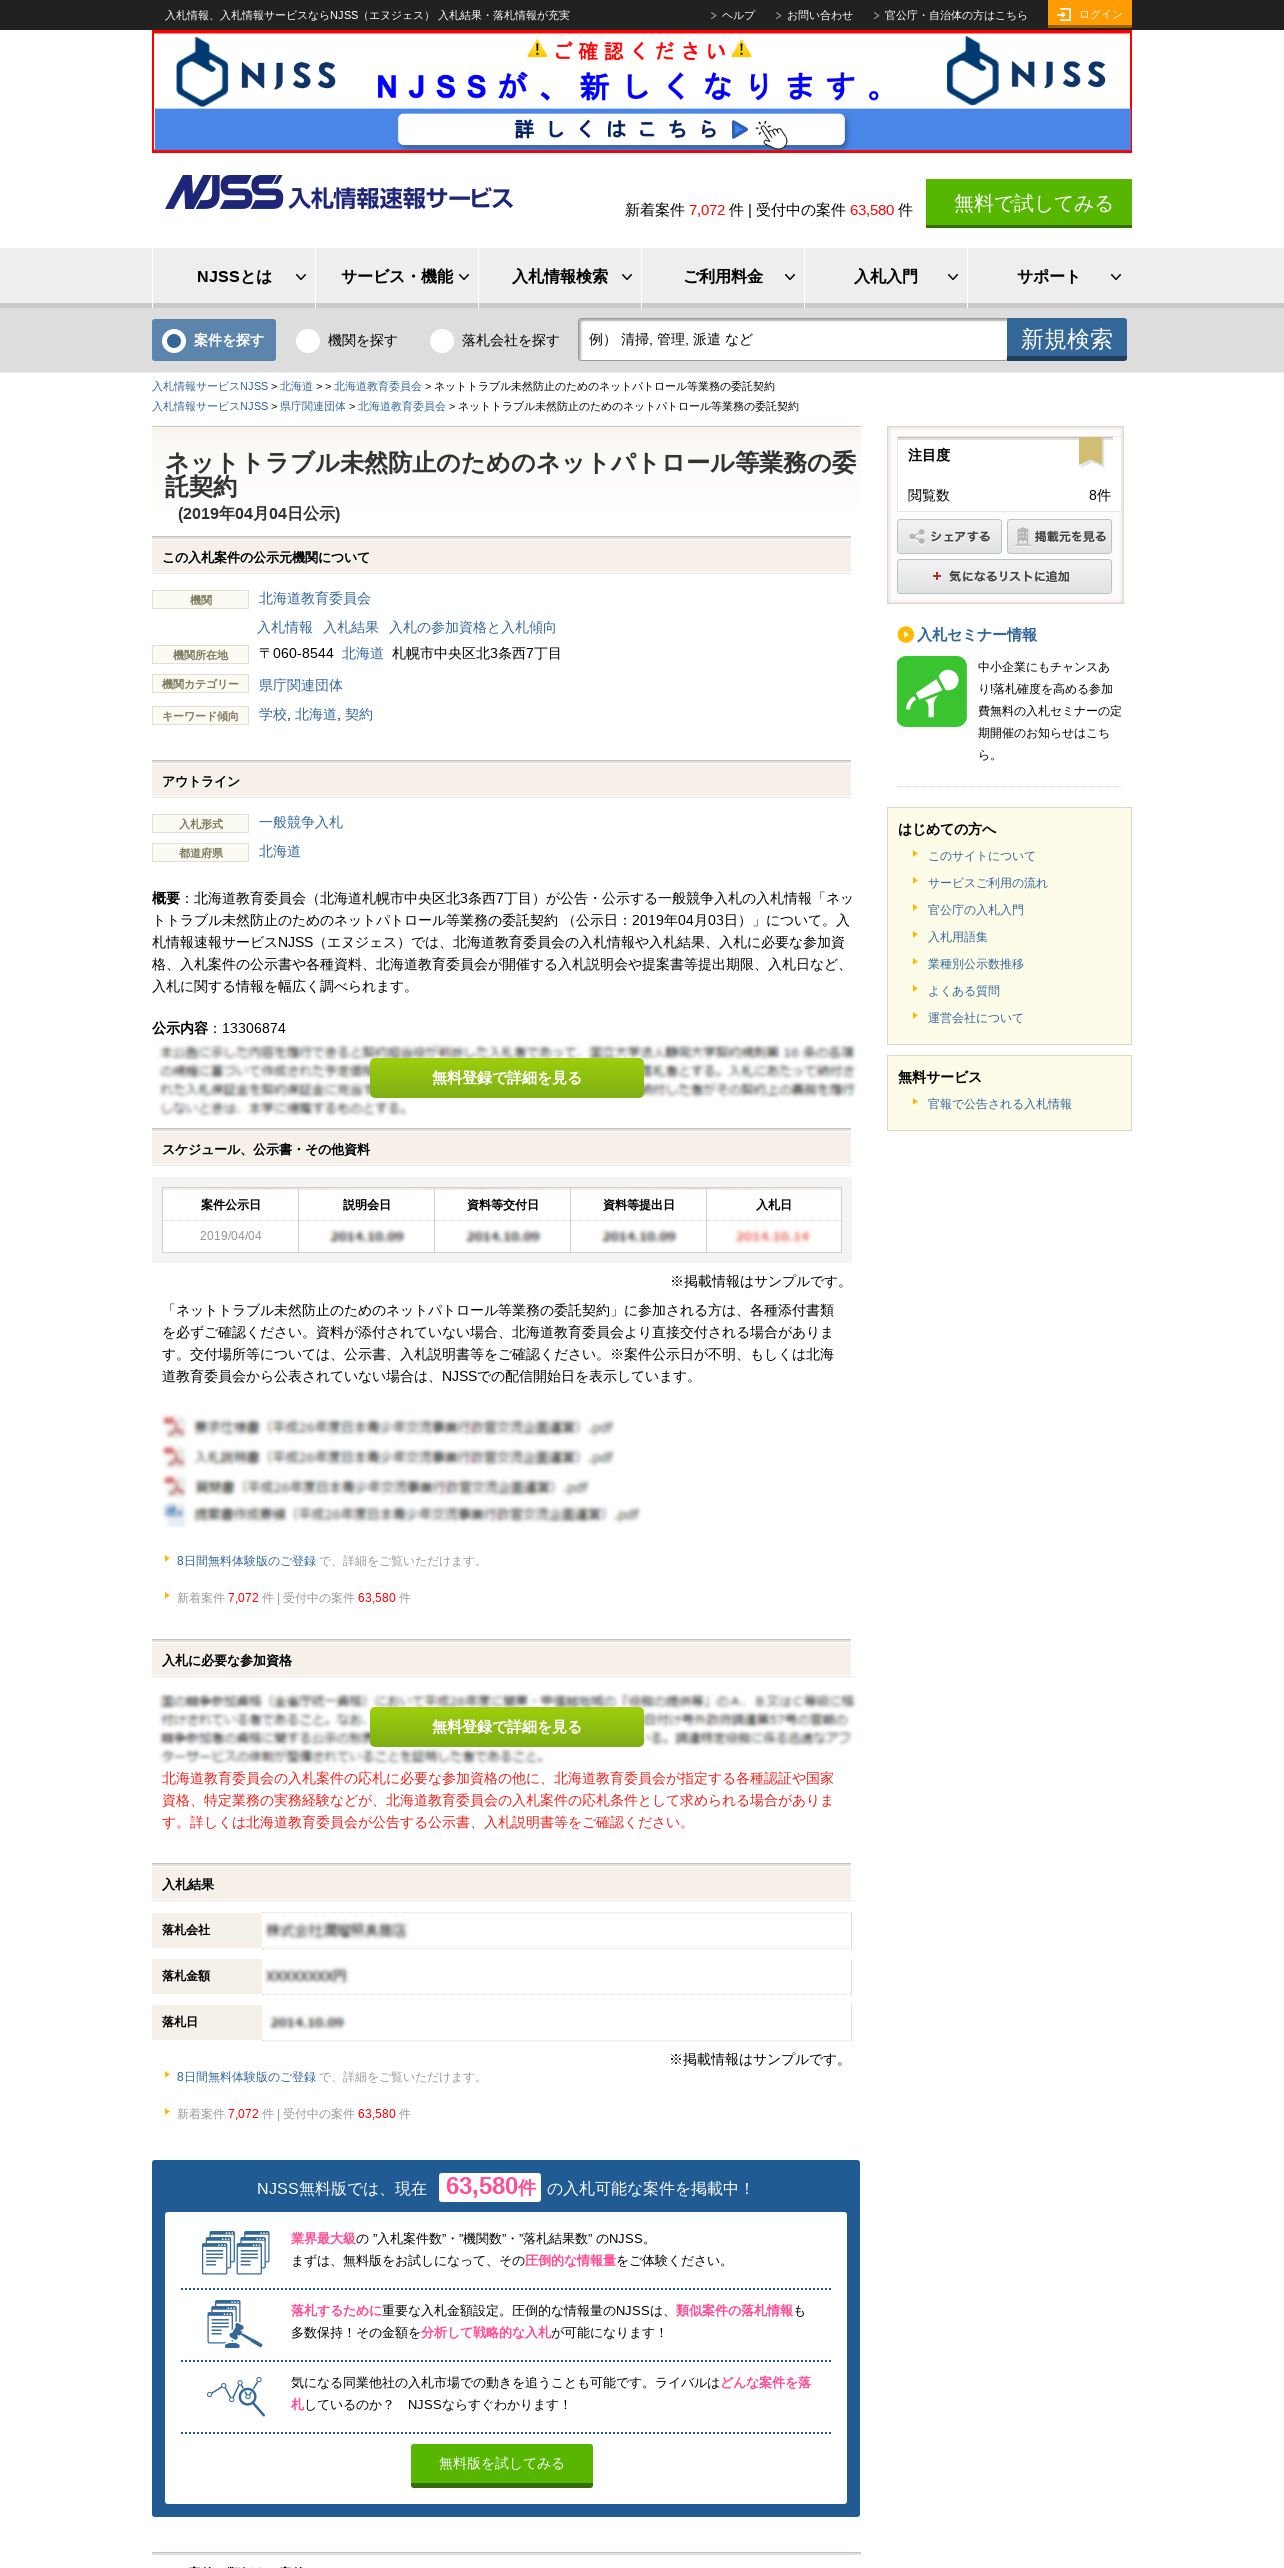Open the 一般競争入札 link
Screen dimensions: 1284x2568
click(301, 822)
